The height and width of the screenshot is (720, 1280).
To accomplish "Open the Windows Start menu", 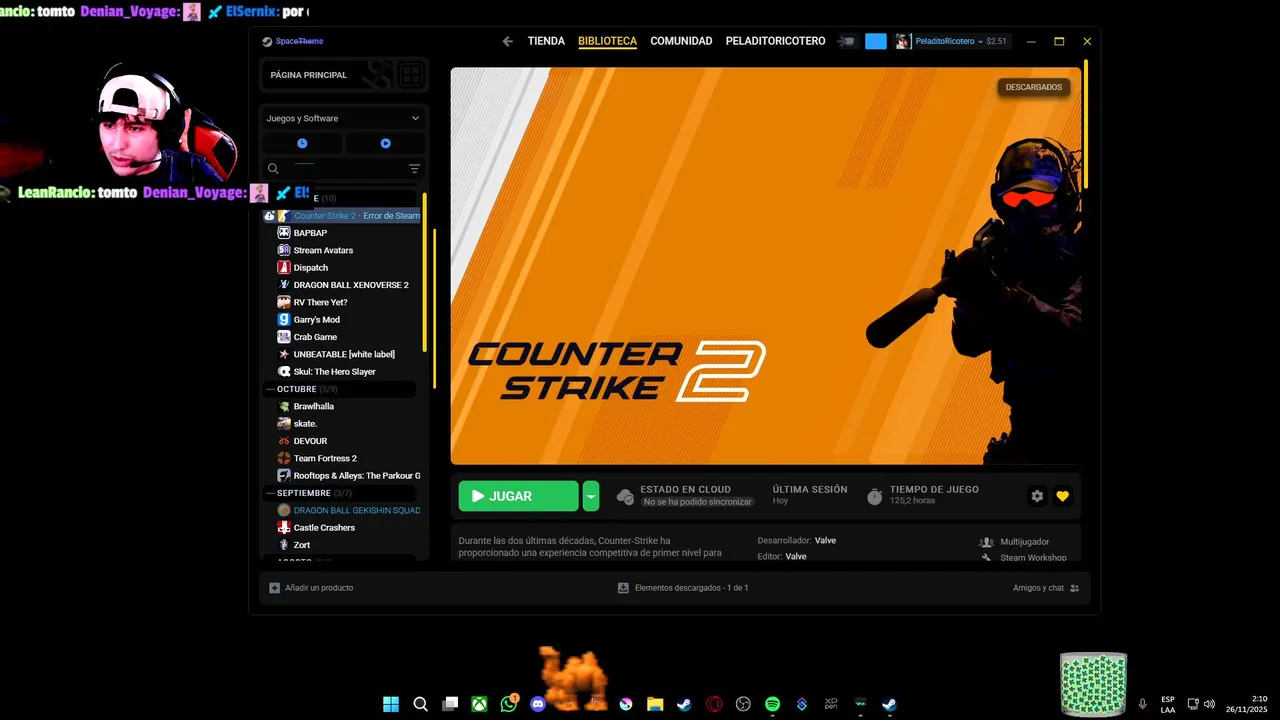I will click(391, 704).
